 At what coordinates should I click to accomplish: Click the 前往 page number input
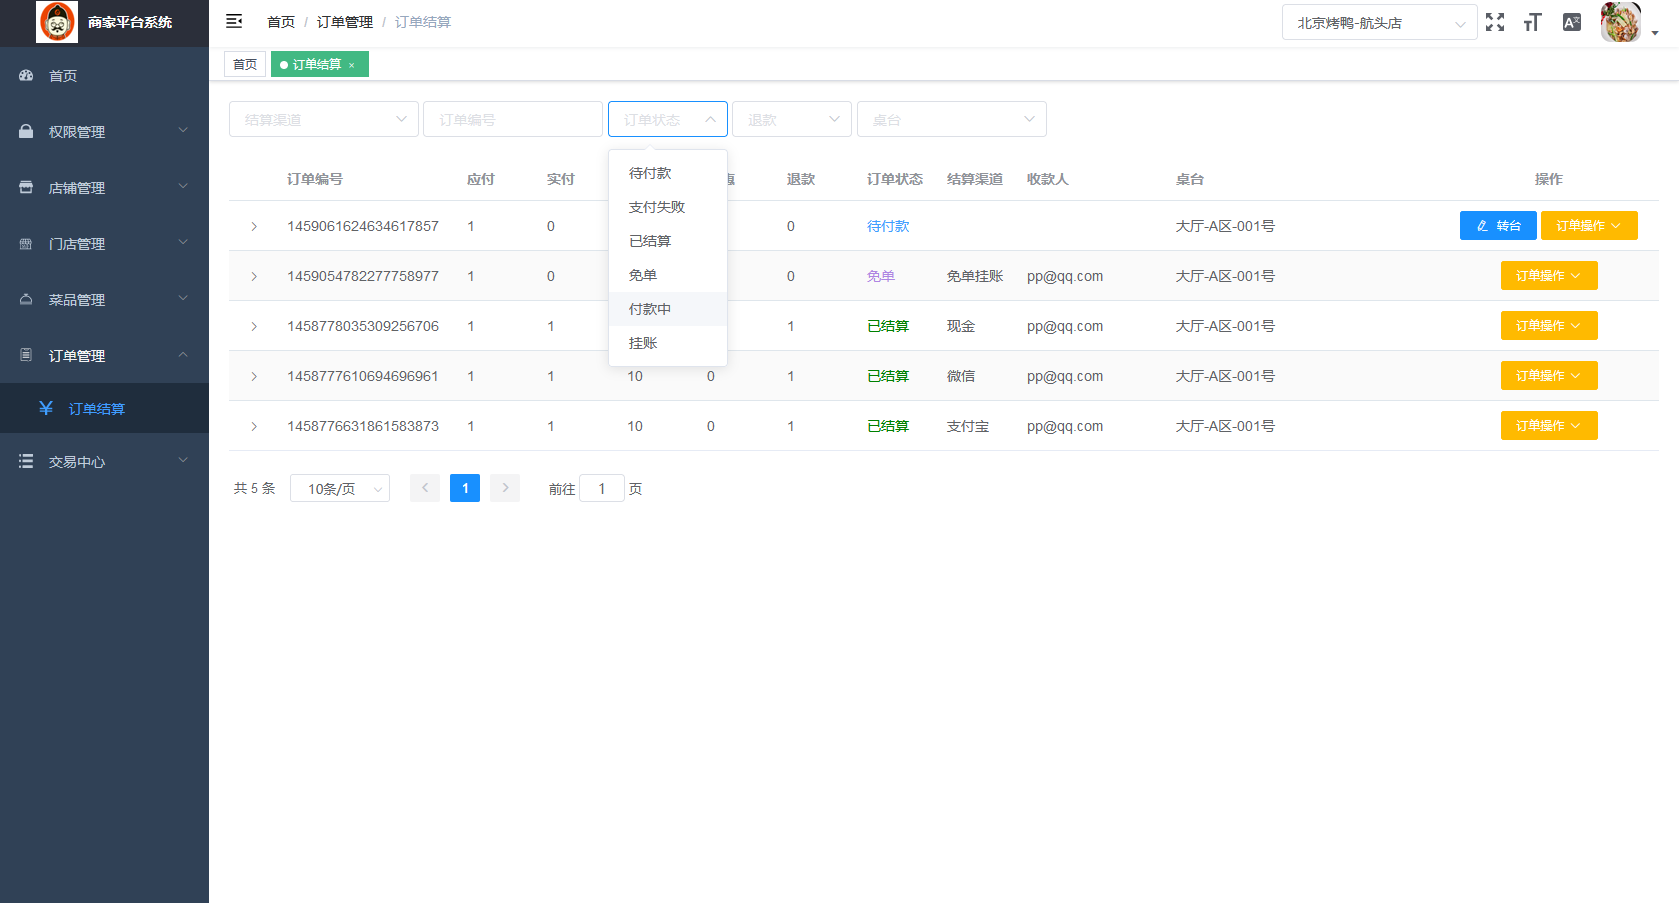[602, 488]
